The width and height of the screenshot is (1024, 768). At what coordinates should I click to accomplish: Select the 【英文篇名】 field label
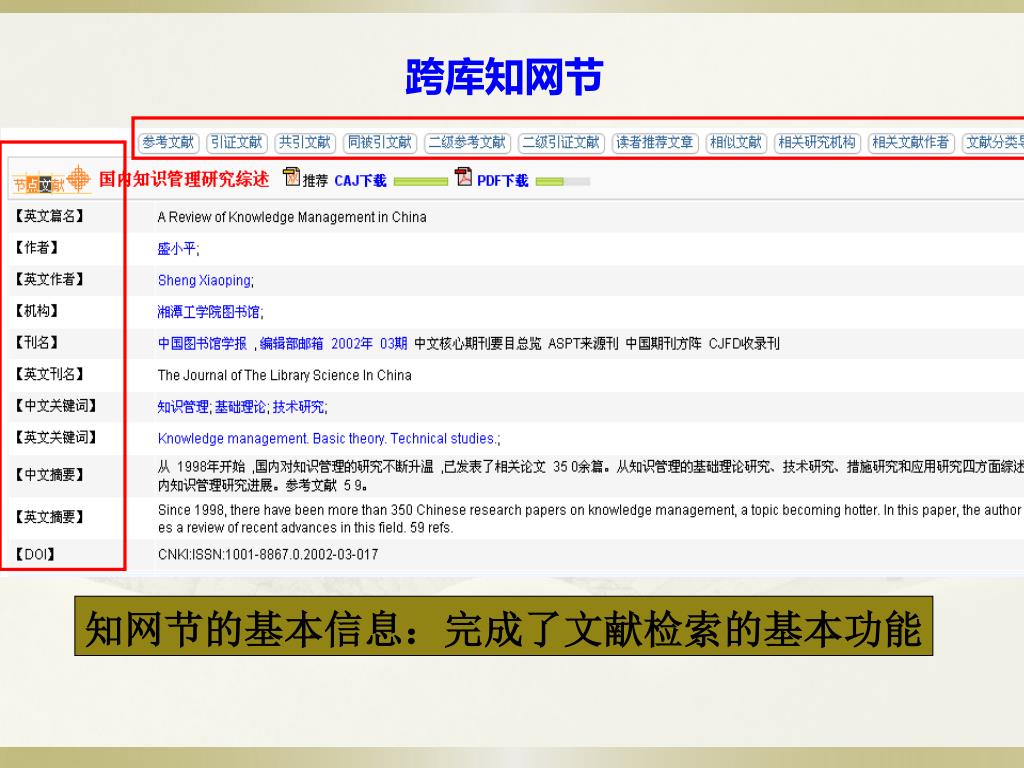coord(50,216)
